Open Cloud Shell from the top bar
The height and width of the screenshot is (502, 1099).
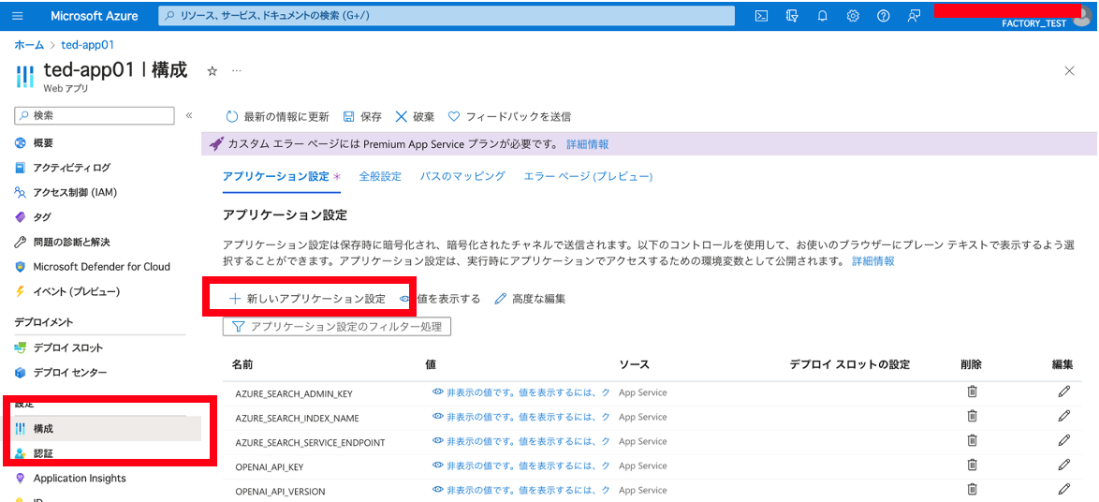(x=760, y=16)
